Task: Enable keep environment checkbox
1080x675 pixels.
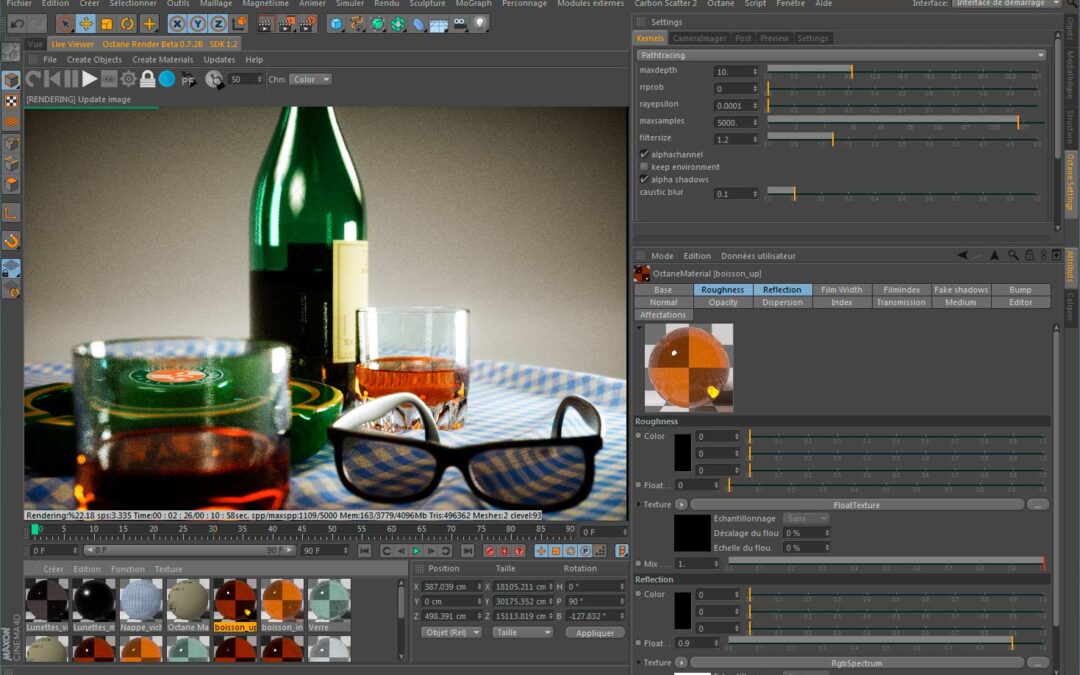Action: point(644,167)
